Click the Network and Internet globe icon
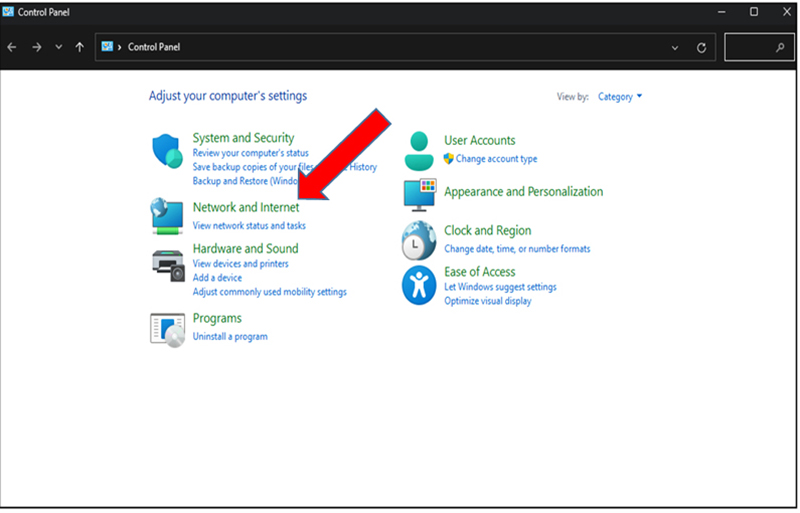Image resolution: width=800 pixels, height=513 pixels. pos(167,216)
